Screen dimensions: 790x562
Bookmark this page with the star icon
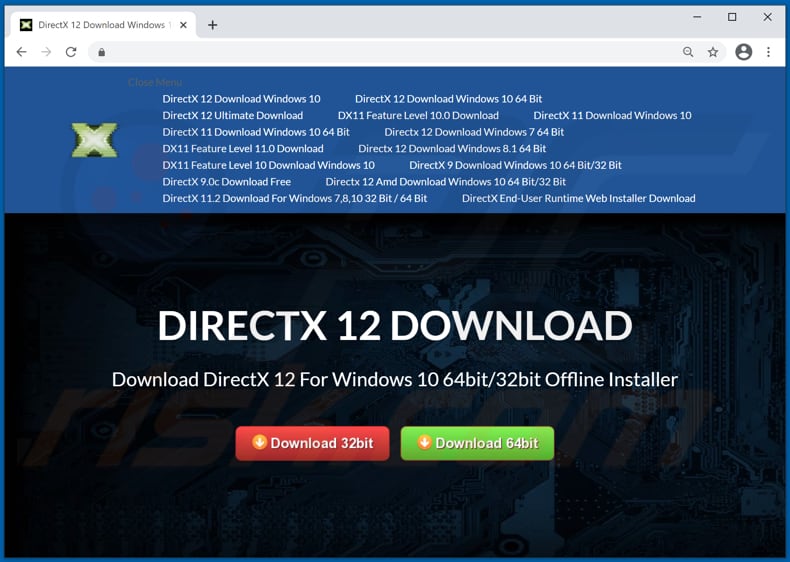pos(712,52)
